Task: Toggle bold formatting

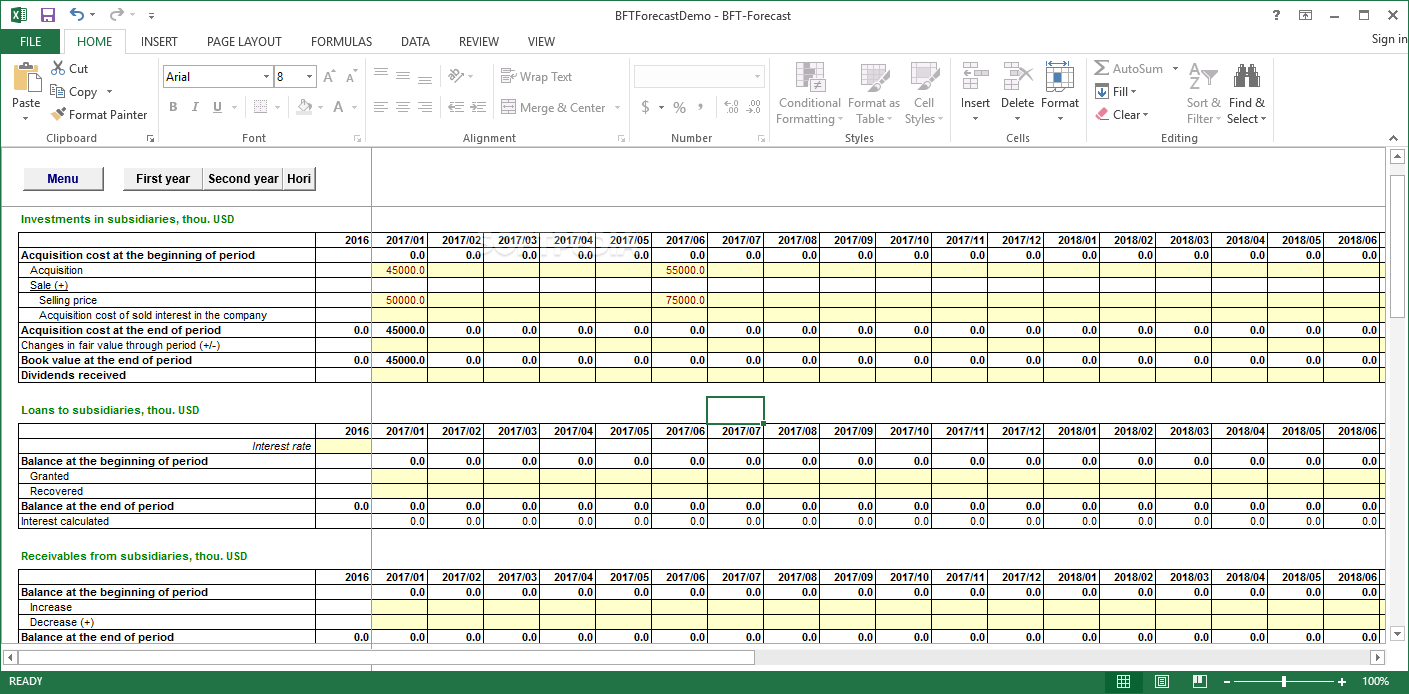Action: point(173,107)
